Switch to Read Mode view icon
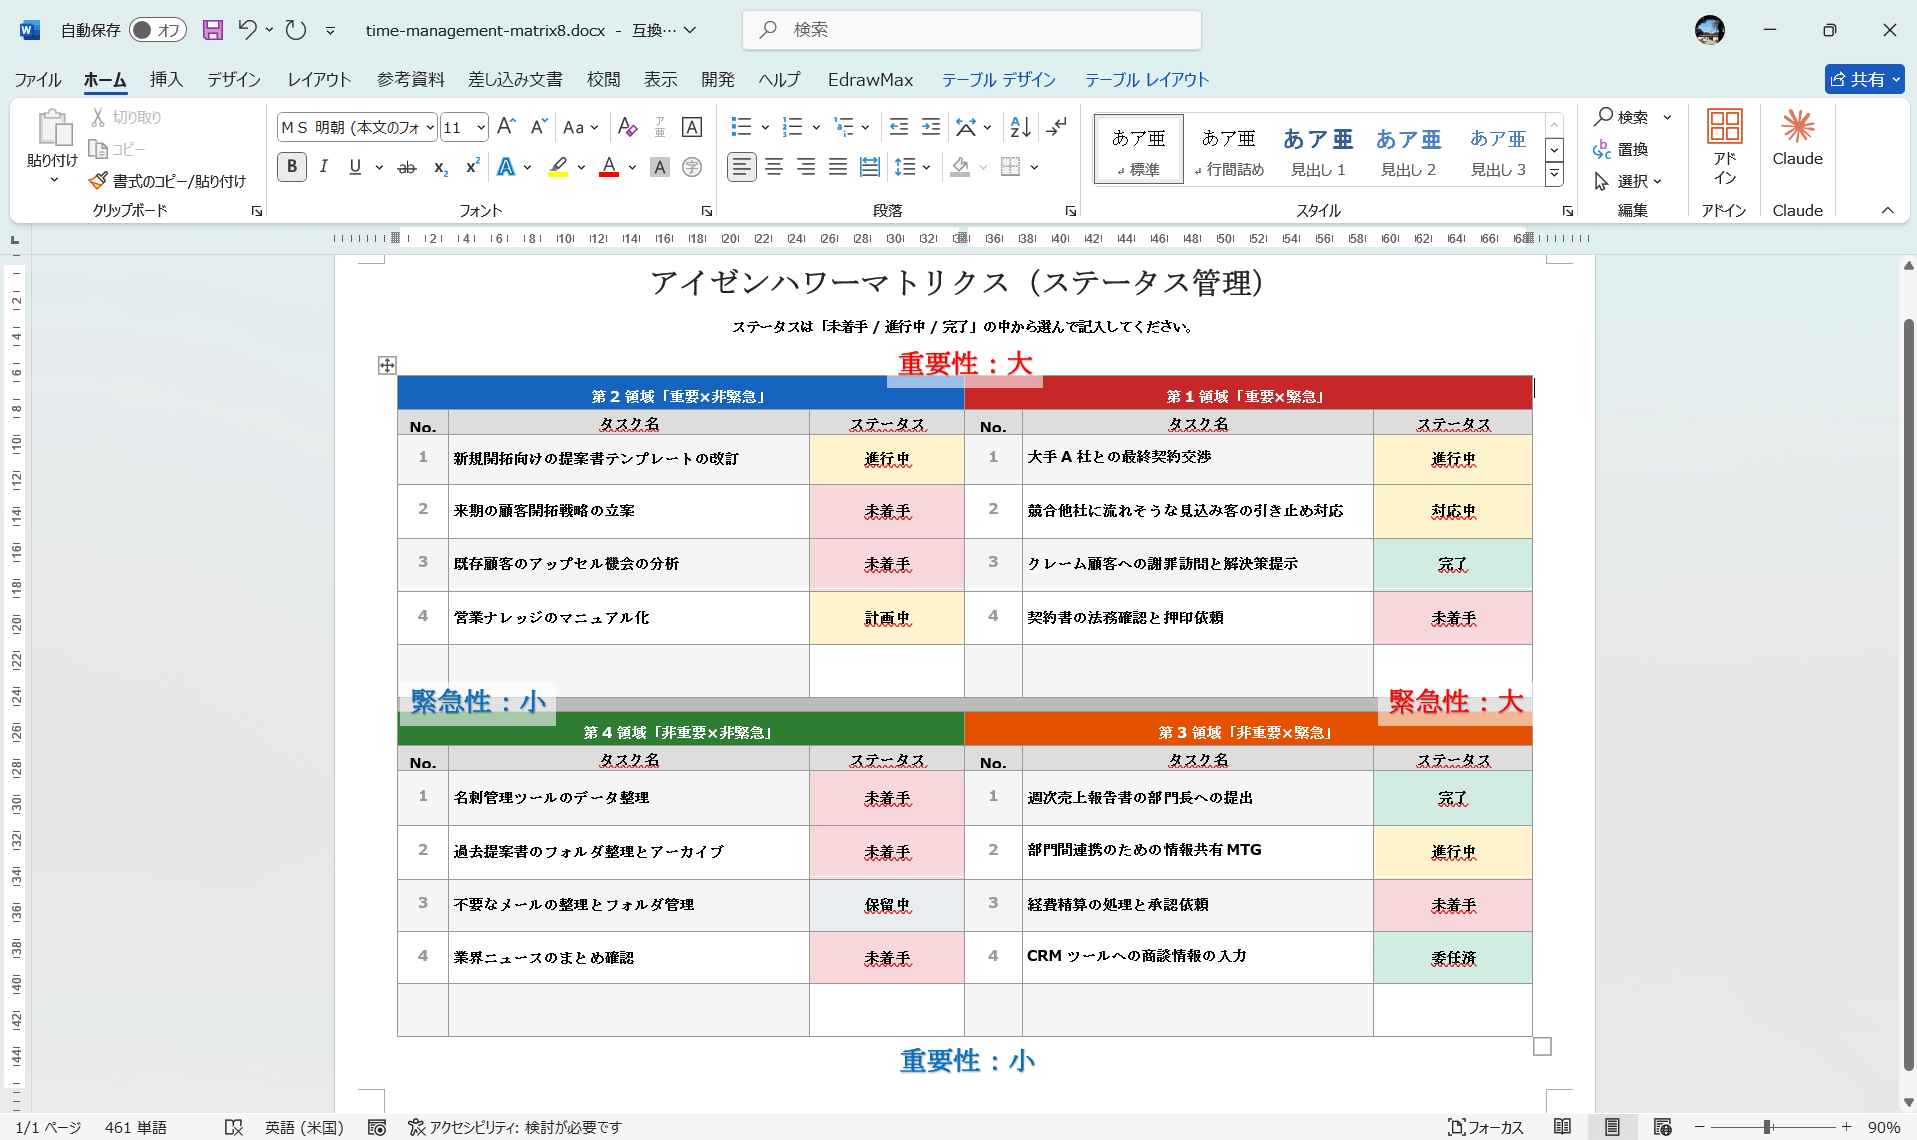 [1563, 1127]
